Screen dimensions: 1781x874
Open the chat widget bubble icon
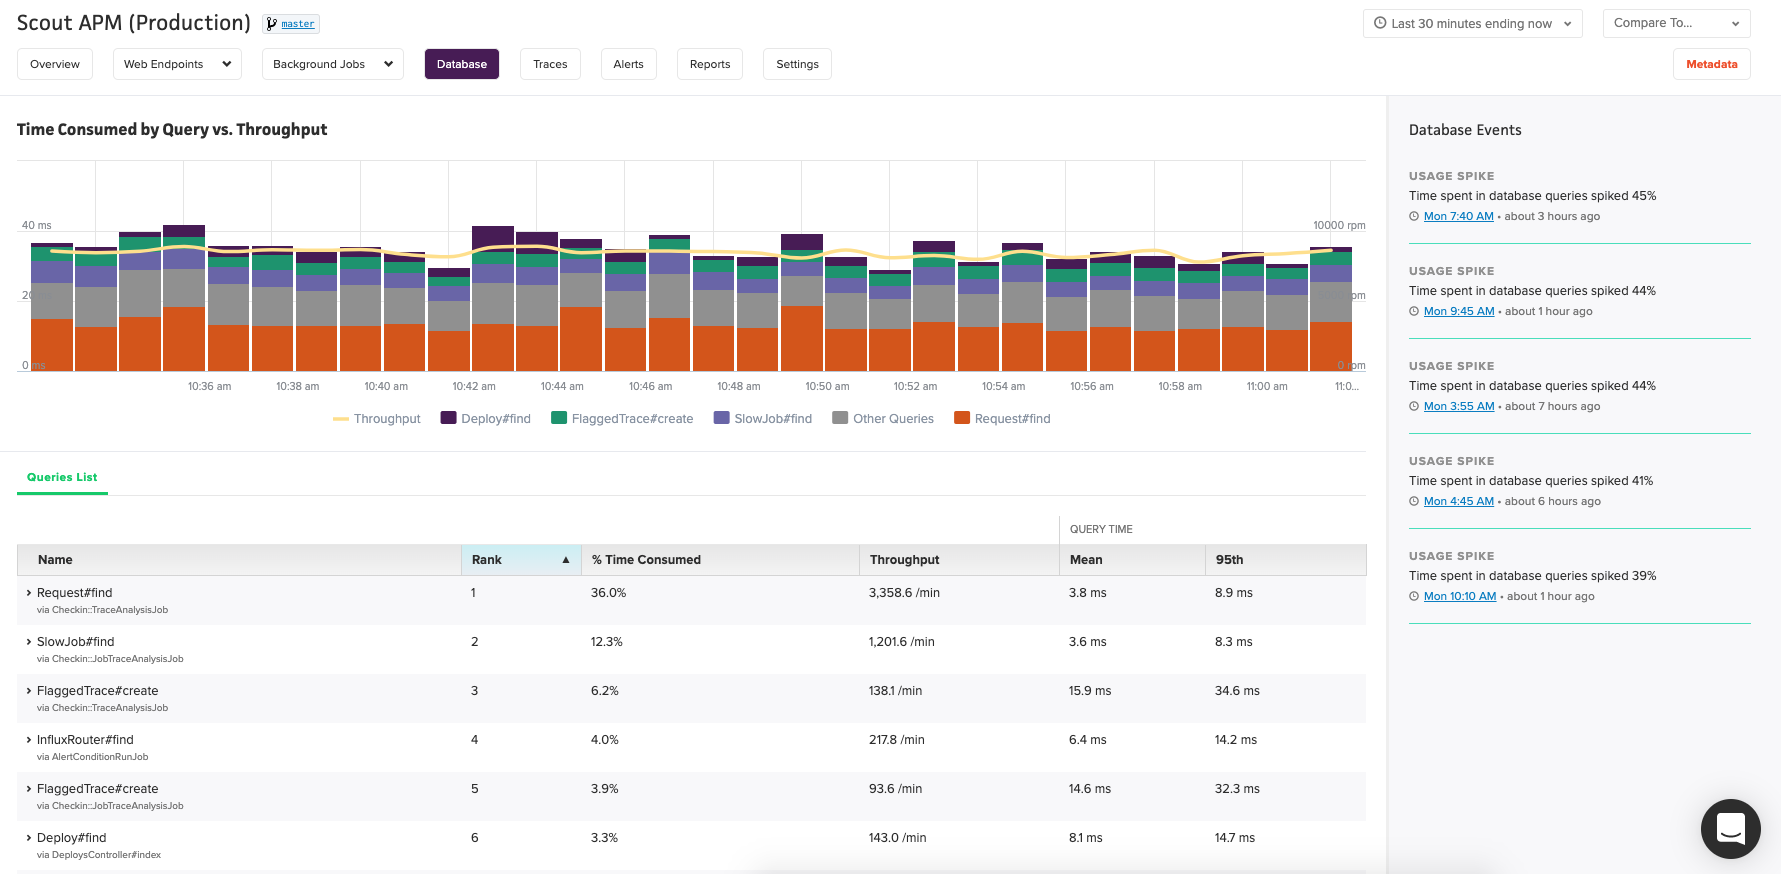[x=1730, y=828]
